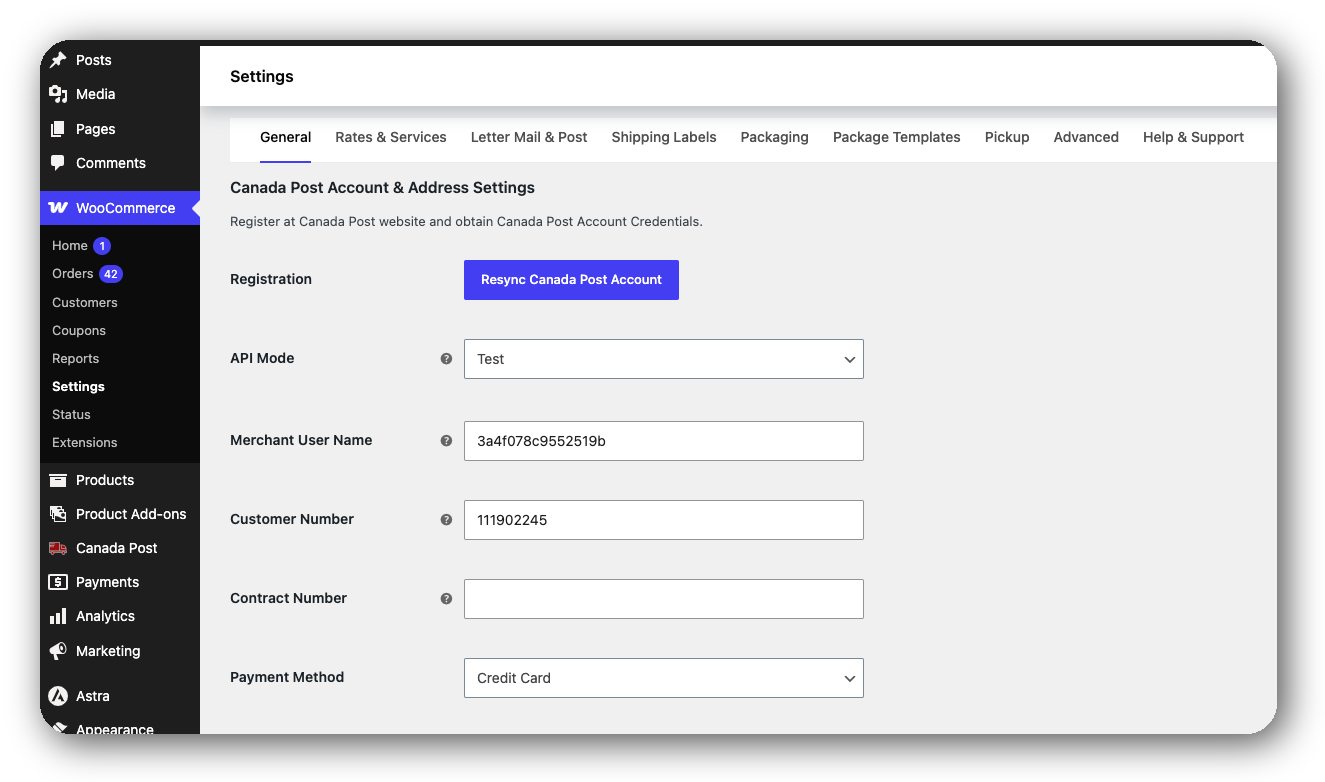Open the Coupons submenu link
The height and width of the screenshot is (782, 1325).
coord(79,330)
